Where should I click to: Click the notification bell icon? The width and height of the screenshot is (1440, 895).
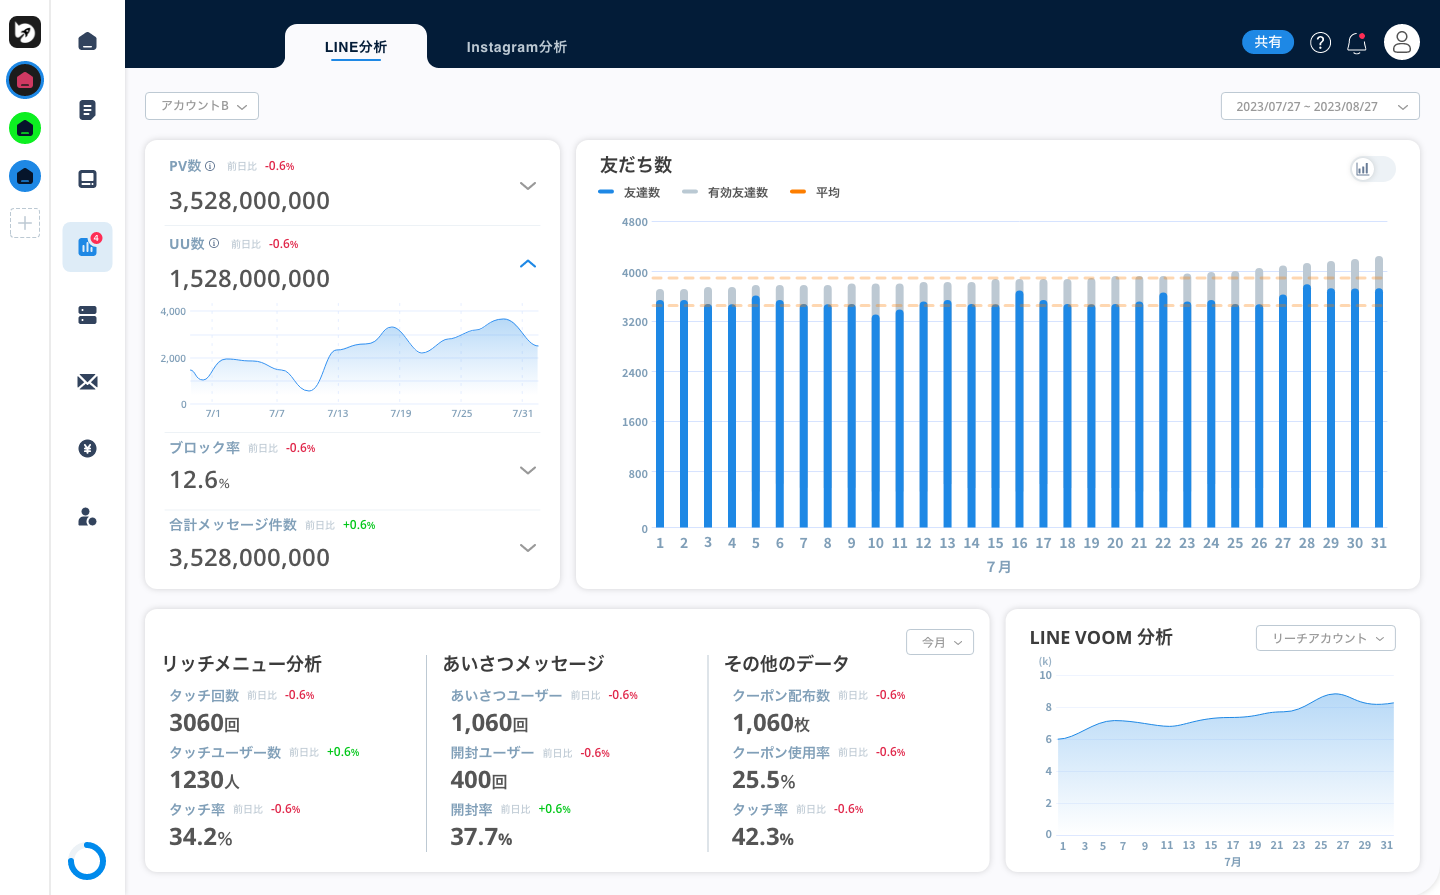click(1356, 42)
